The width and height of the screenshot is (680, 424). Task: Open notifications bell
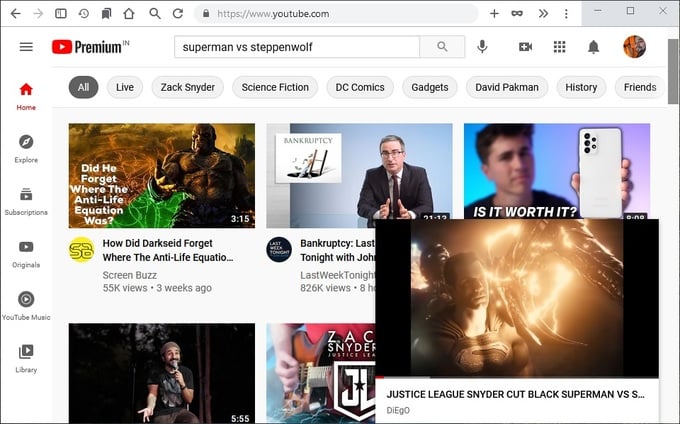[593, 47]
